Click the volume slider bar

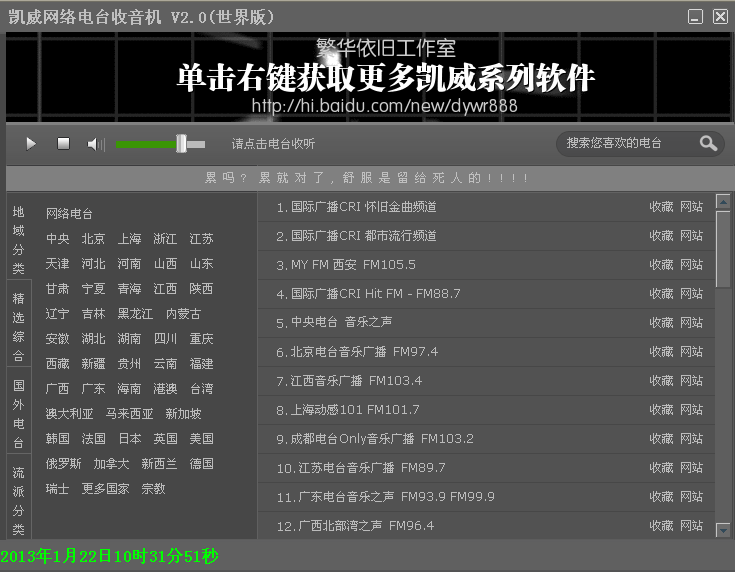tap(160, 144)
